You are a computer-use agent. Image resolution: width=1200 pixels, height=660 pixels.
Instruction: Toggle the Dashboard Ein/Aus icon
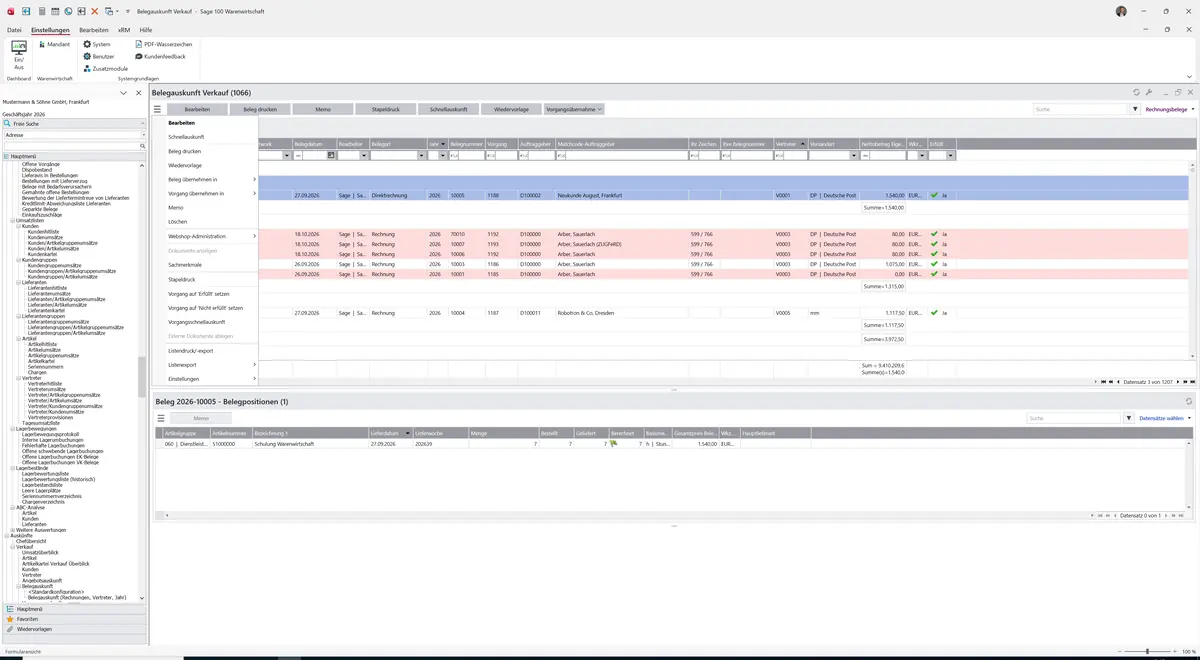coord(18,55)
